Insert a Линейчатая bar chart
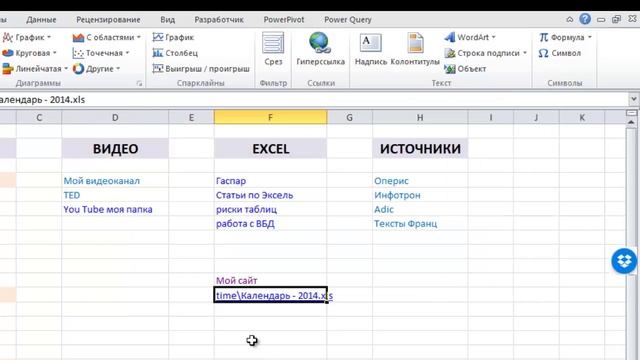 (34, 69)
